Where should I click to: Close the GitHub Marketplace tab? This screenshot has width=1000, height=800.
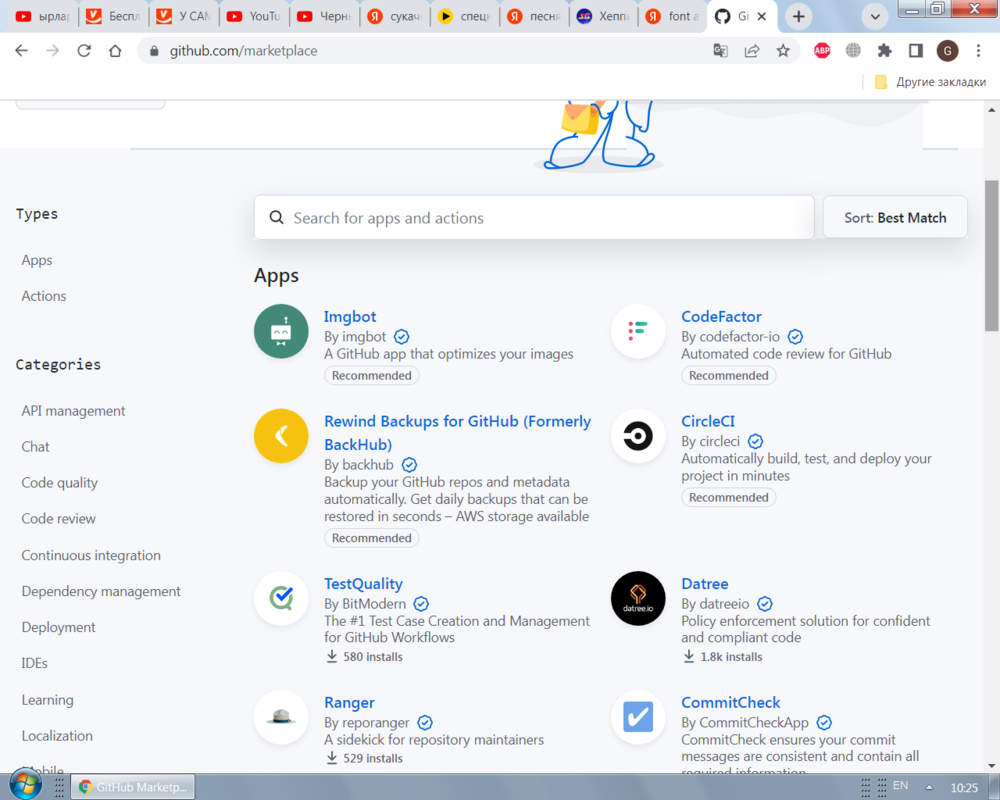[761, 17]
